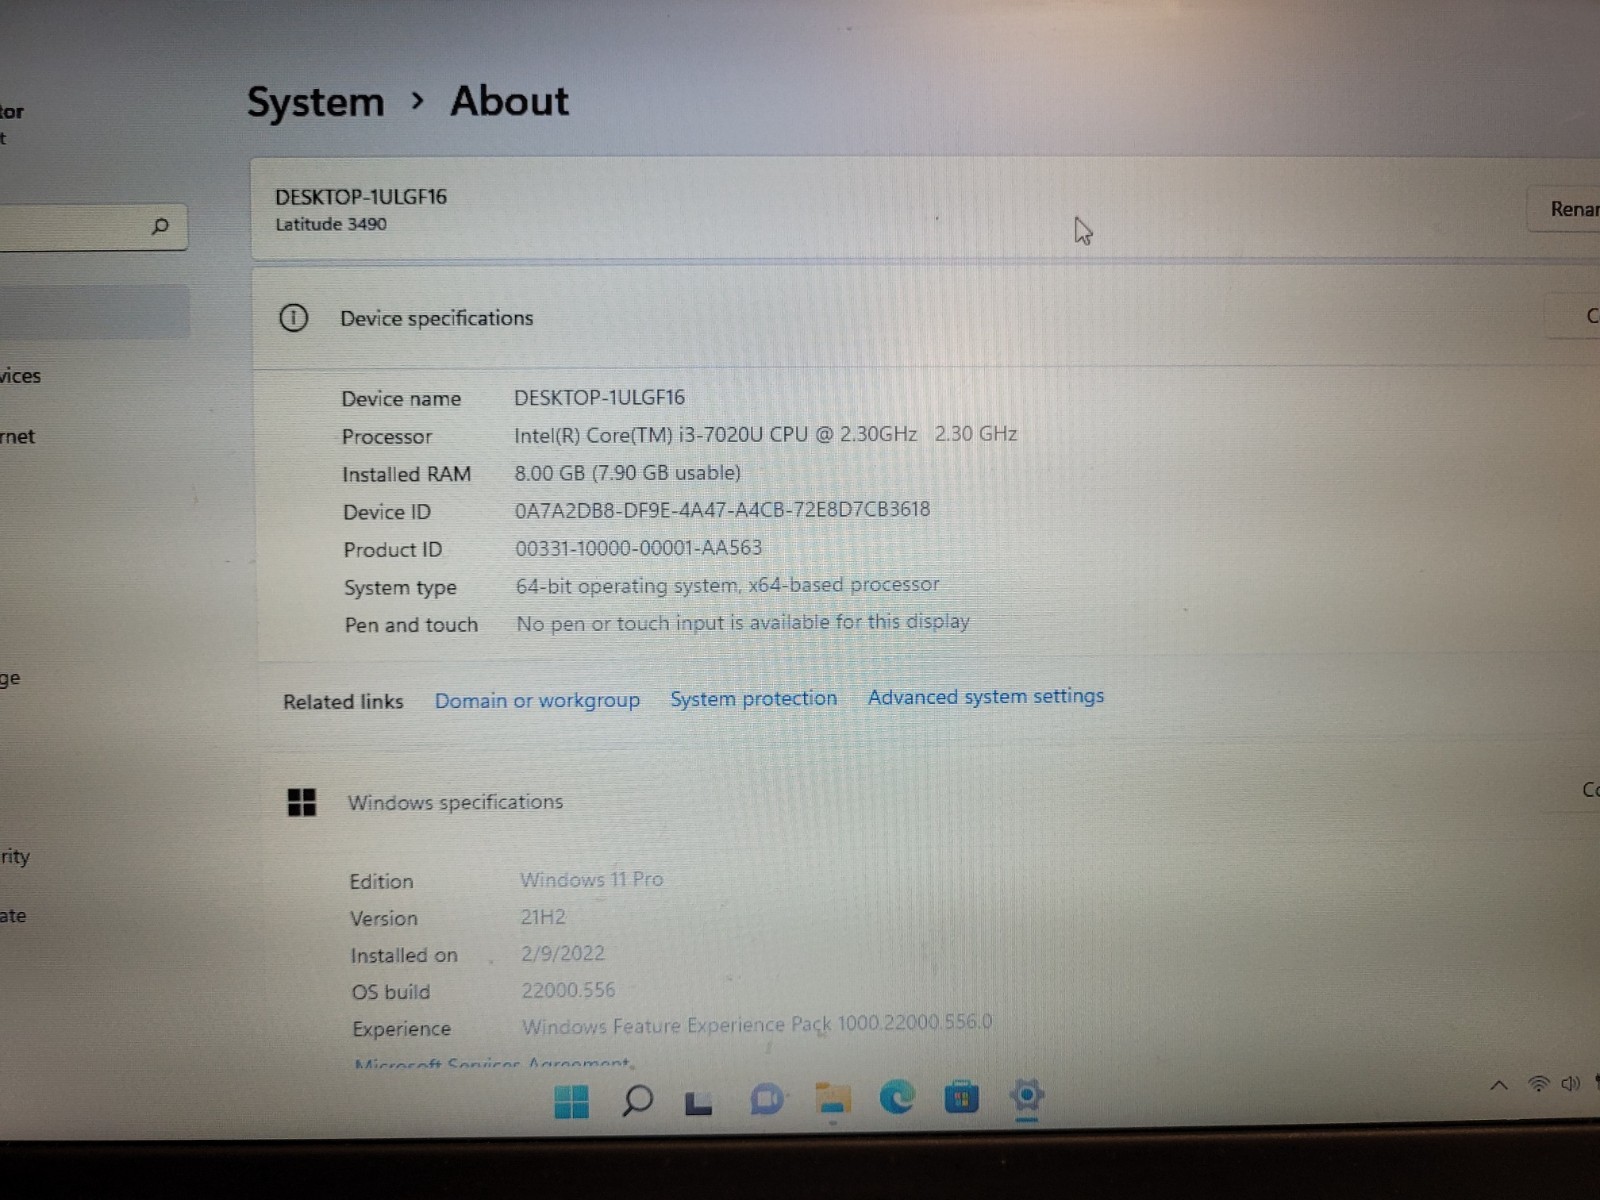Viewport: 1600px width, 1200px height.
Task: Open sidebar item ending in 'rity'
Action: click(x=15, y=857)
